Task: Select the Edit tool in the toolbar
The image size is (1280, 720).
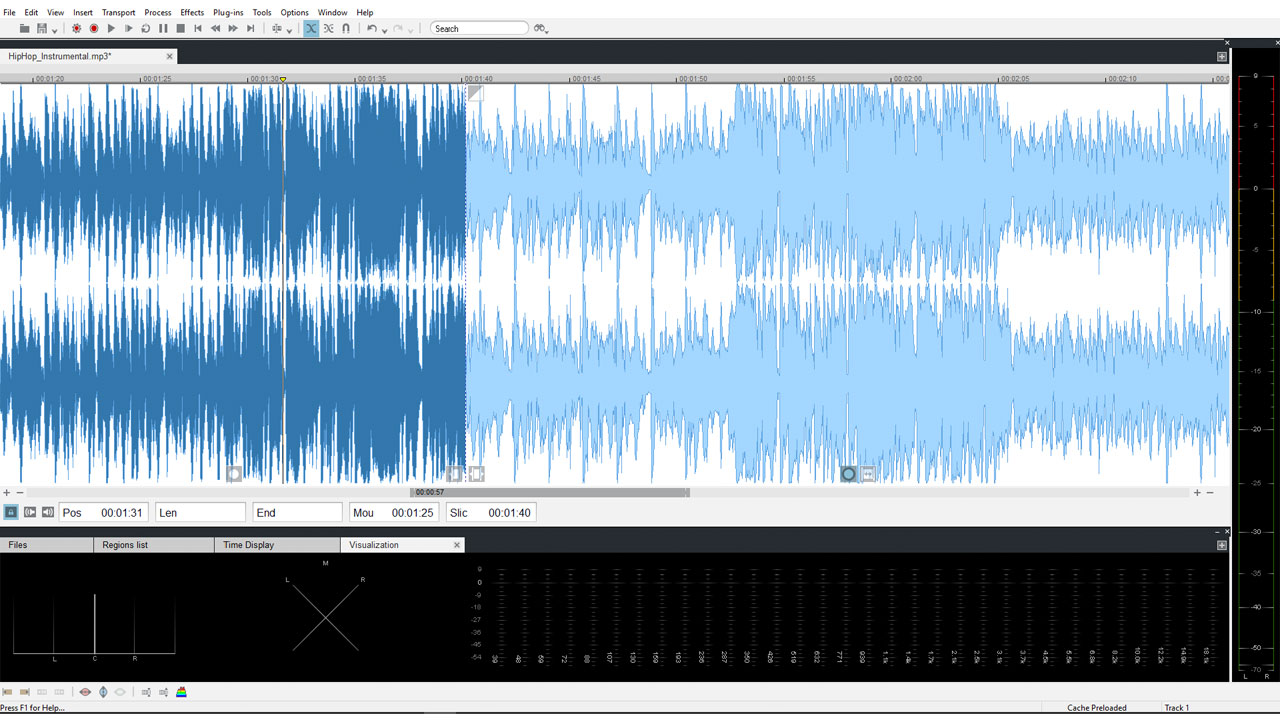Action: (x=311, y=28)
